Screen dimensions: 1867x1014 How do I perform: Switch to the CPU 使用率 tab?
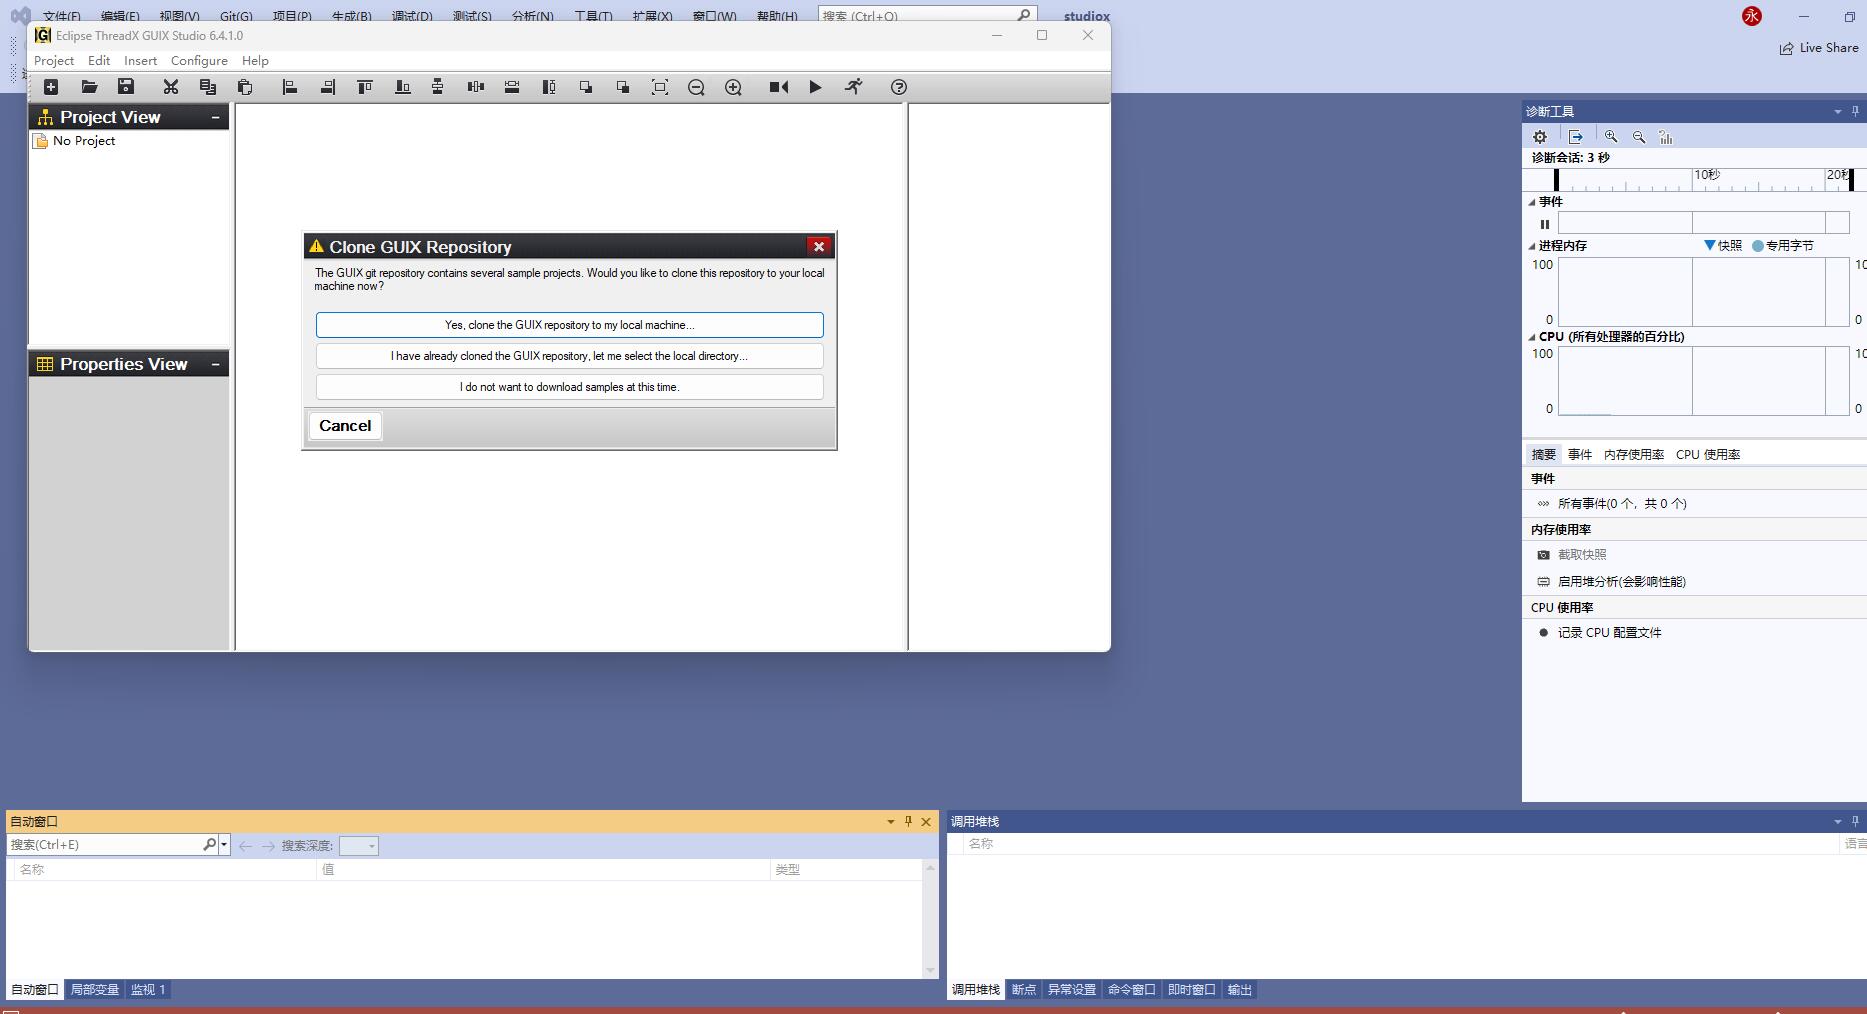[1708, 454]
